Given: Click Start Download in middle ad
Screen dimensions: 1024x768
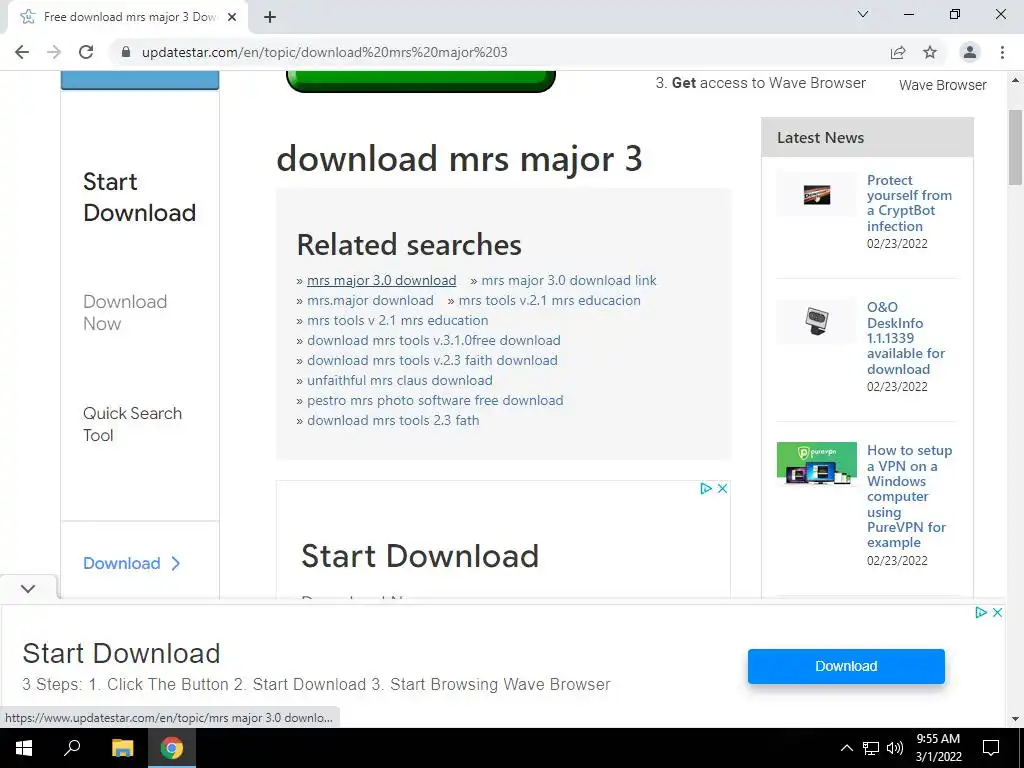Looking at the screenshot, I should click(x=420, y=556).
